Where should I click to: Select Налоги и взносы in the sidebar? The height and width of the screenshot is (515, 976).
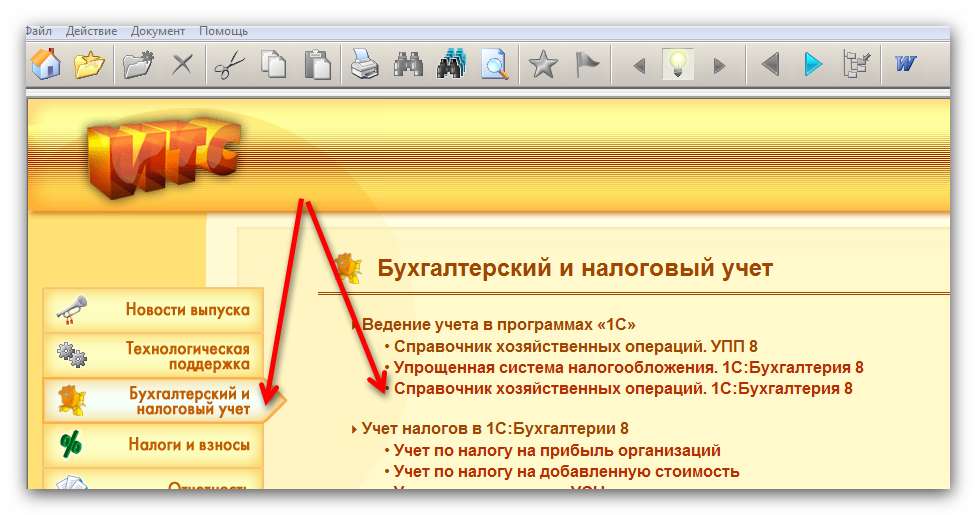coord(153,445)
